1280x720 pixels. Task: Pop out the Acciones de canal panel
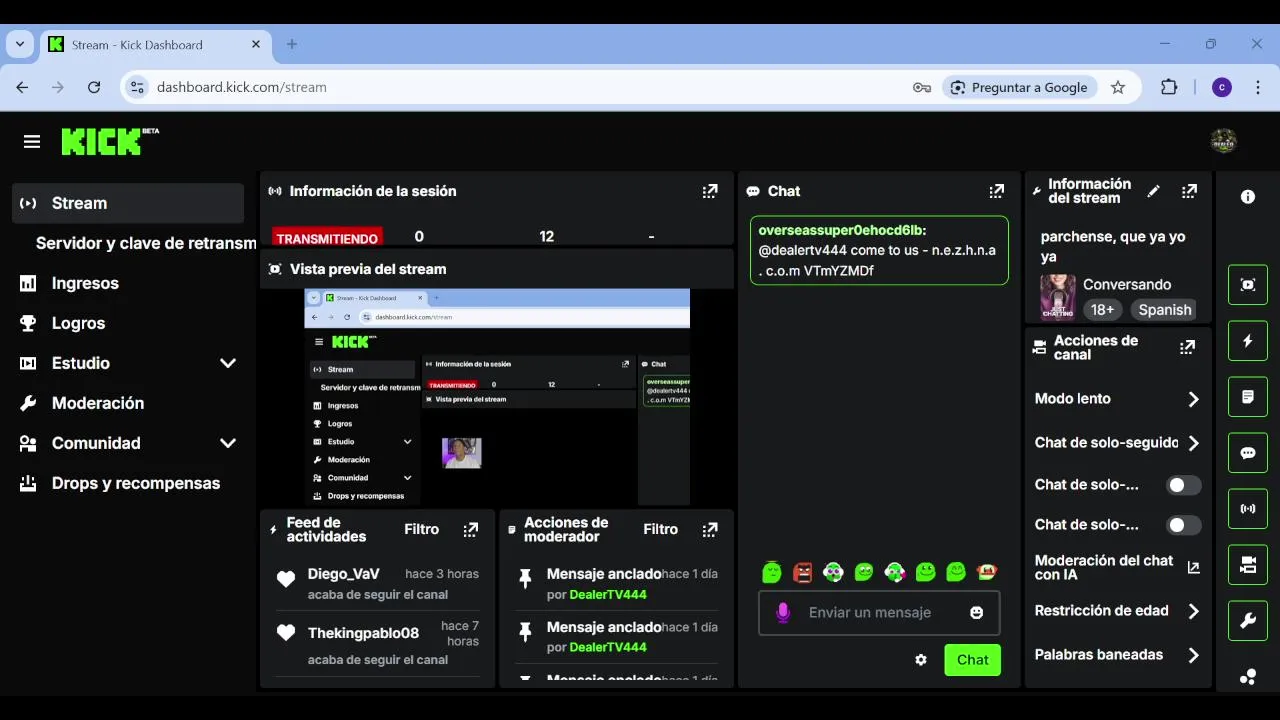[x=1187, y=348]
